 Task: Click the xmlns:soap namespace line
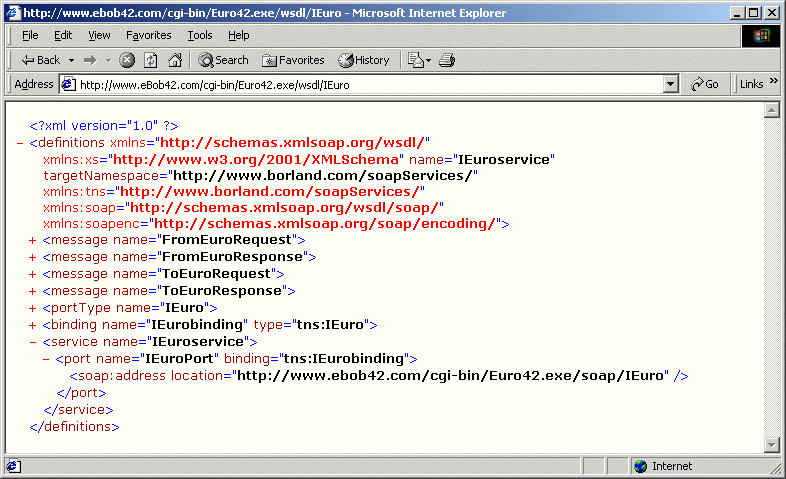[x=244, y=208]
